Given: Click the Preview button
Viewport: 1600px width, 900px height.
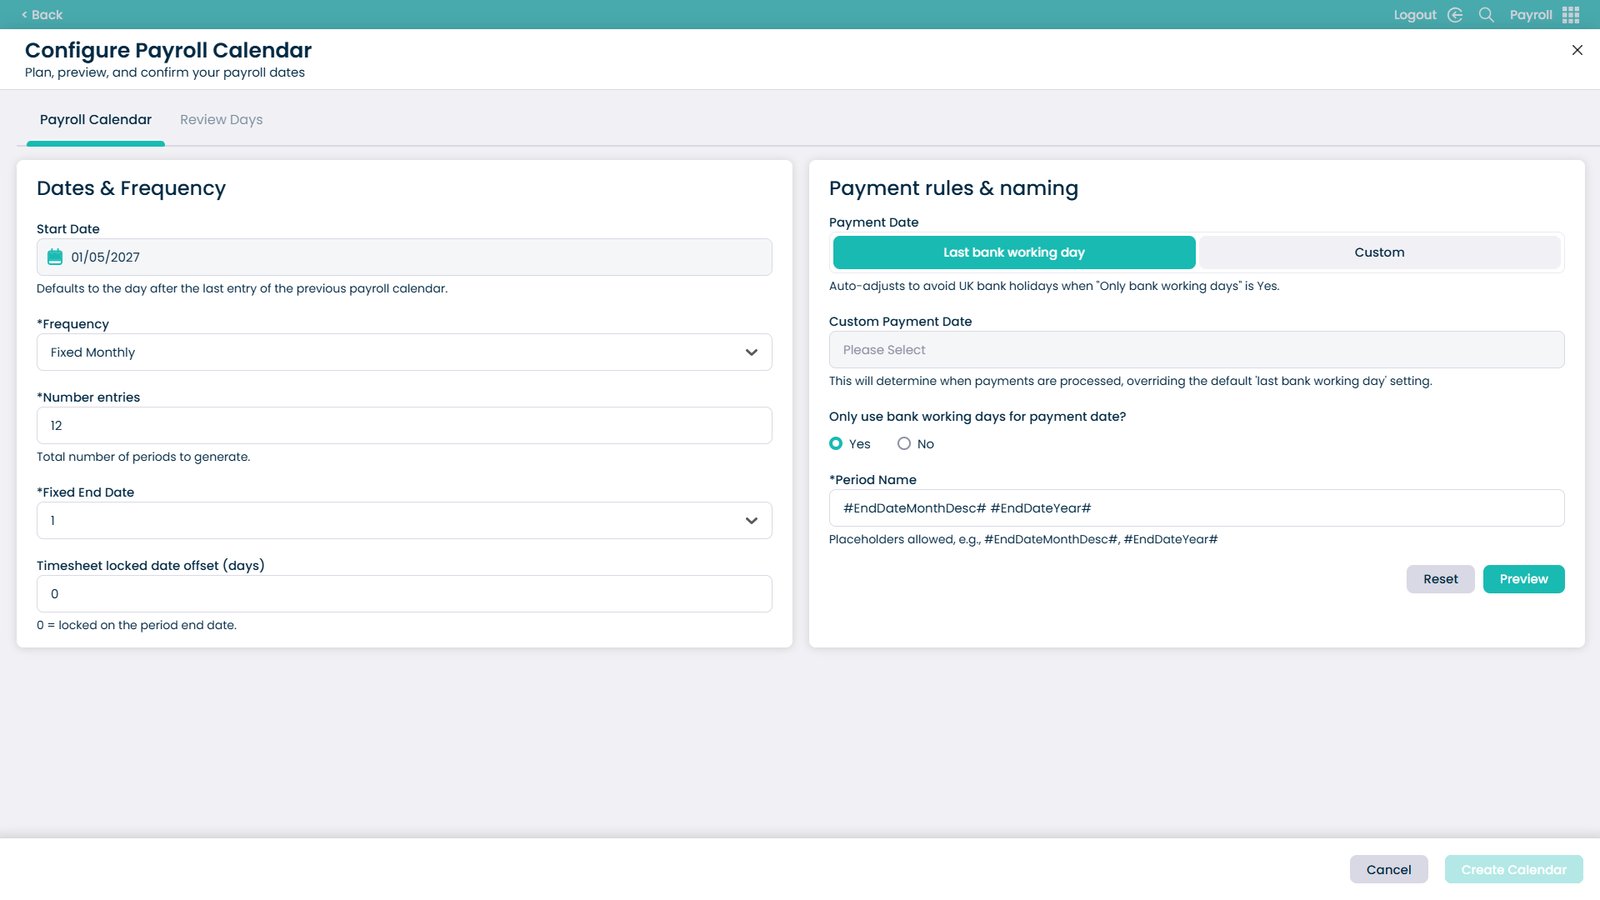Looking at the screenshot, I should click(1524, 579).
